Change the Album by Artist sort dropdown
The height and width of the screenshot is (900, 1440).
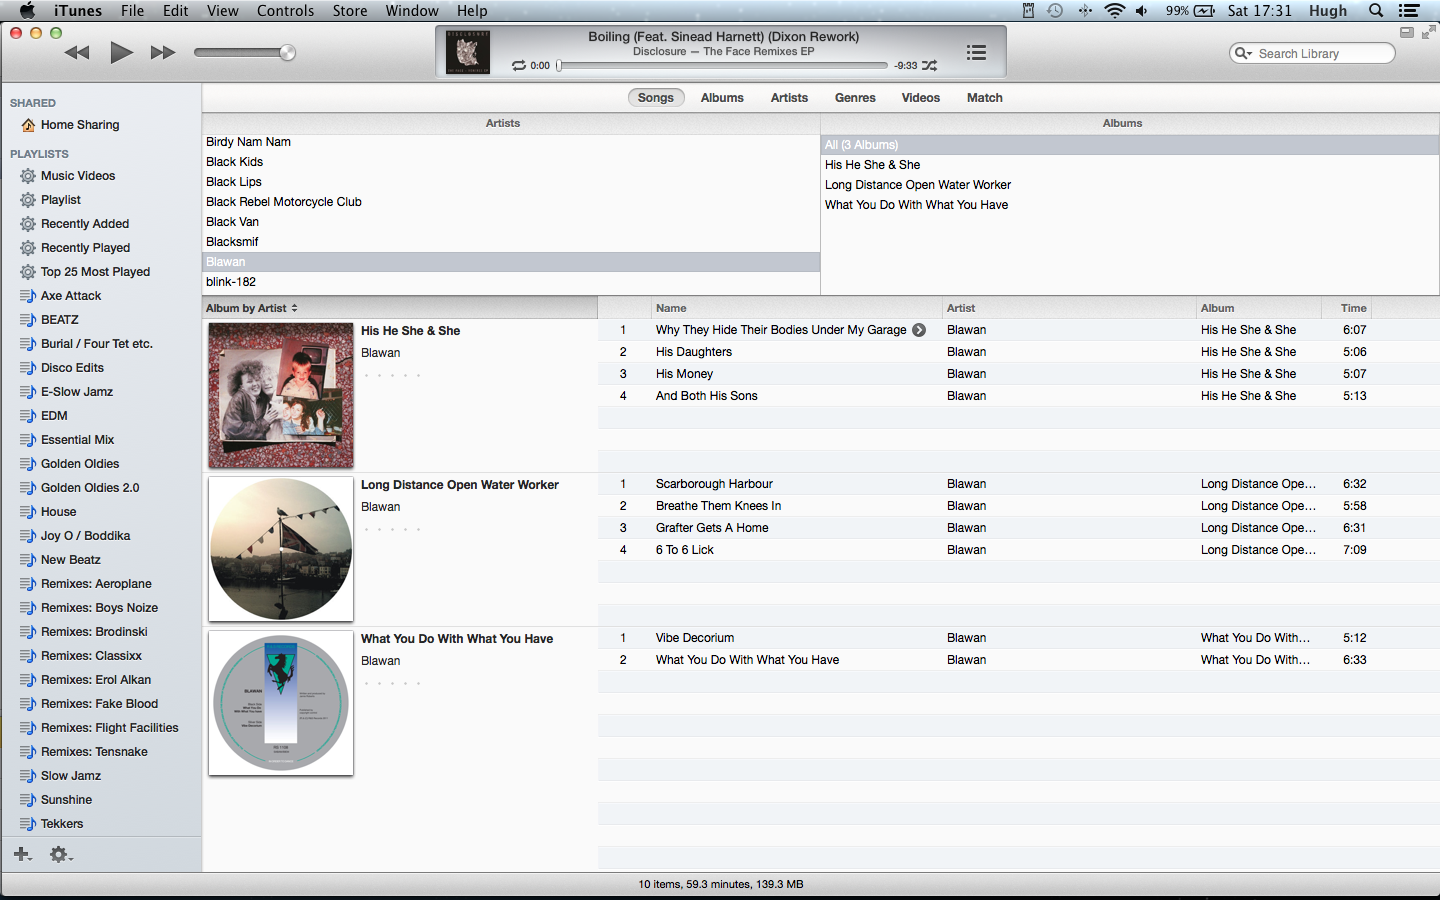click(x=252, y=308)
